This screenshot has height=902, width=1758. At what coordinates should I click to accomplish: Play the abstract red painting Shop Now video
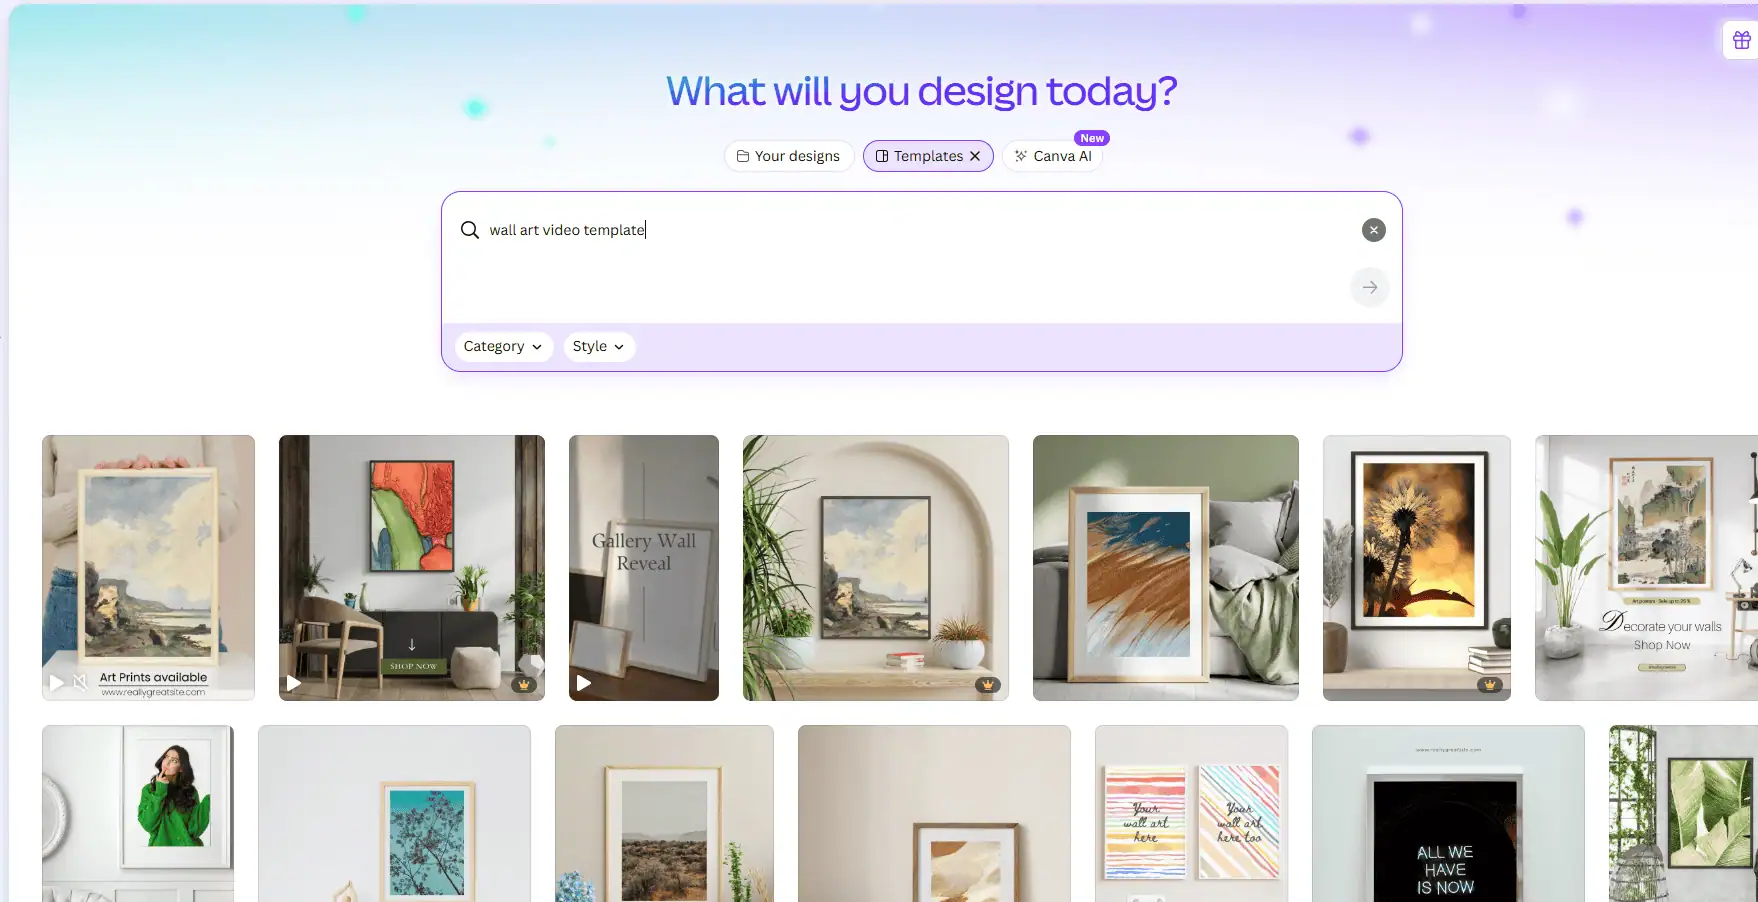[x=294, y=682]
